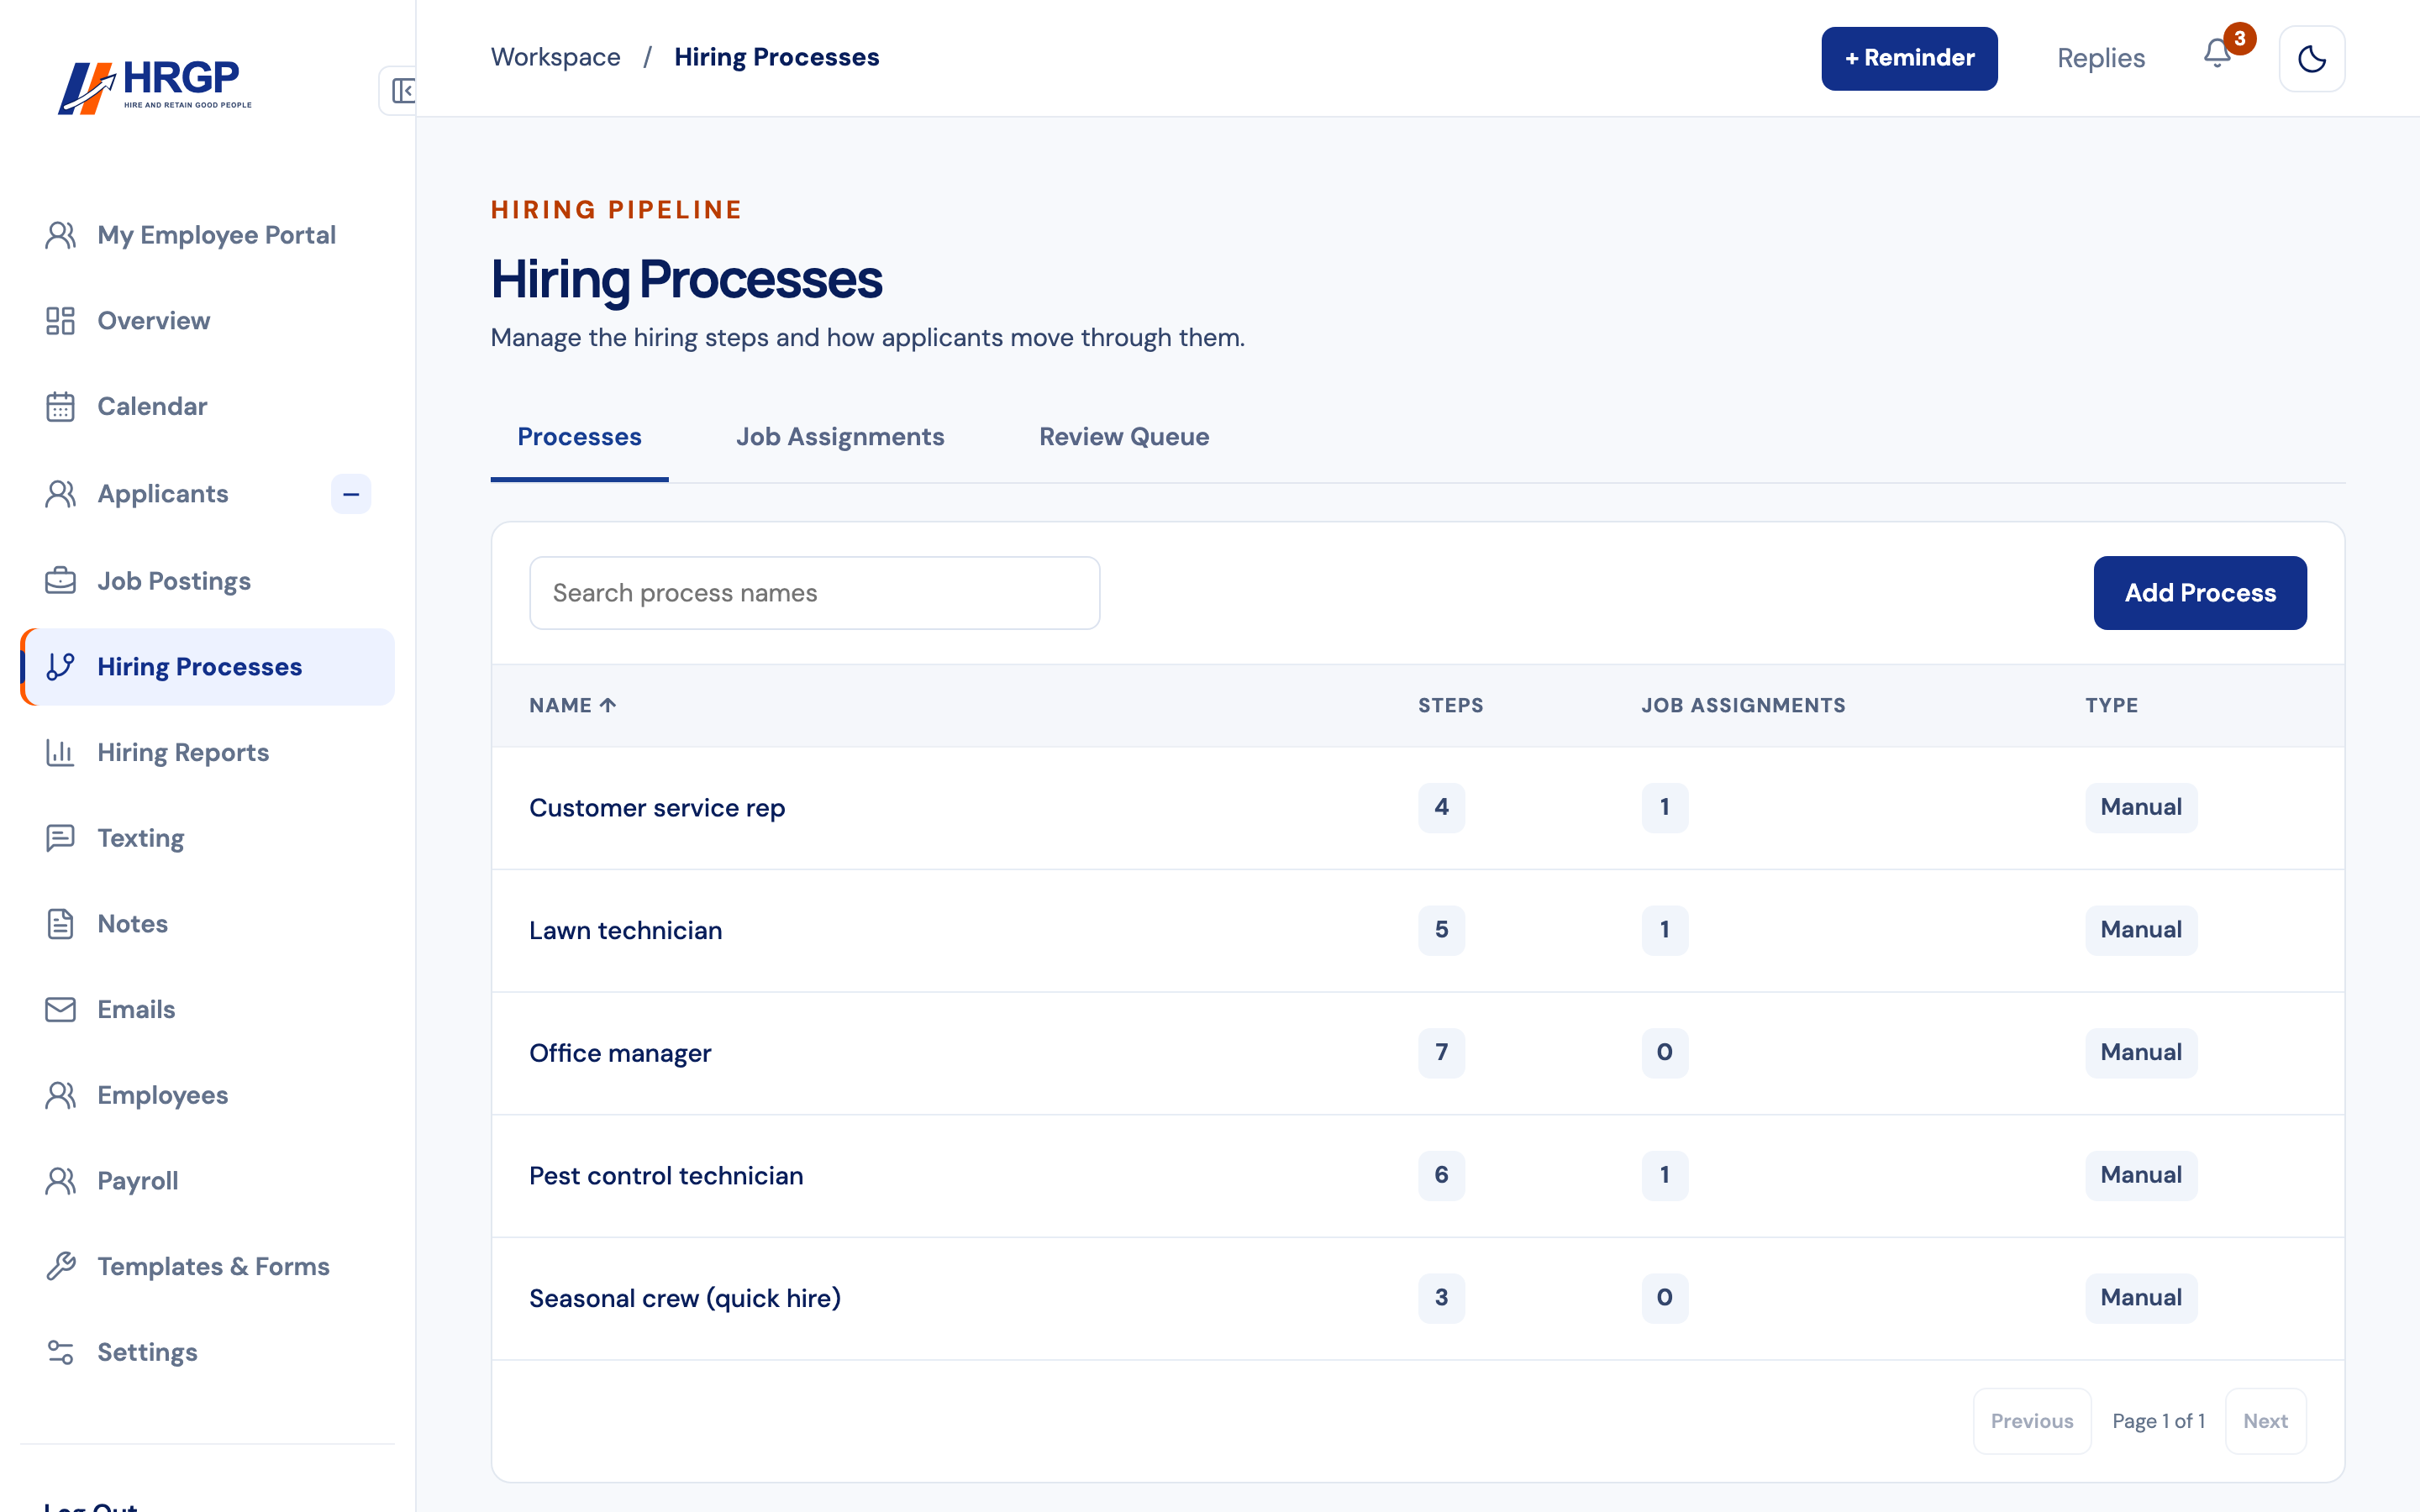This screenshot has width=2420, height=1512.
Task: Toggle dark mode moon icon
Action: (2311, 58)
